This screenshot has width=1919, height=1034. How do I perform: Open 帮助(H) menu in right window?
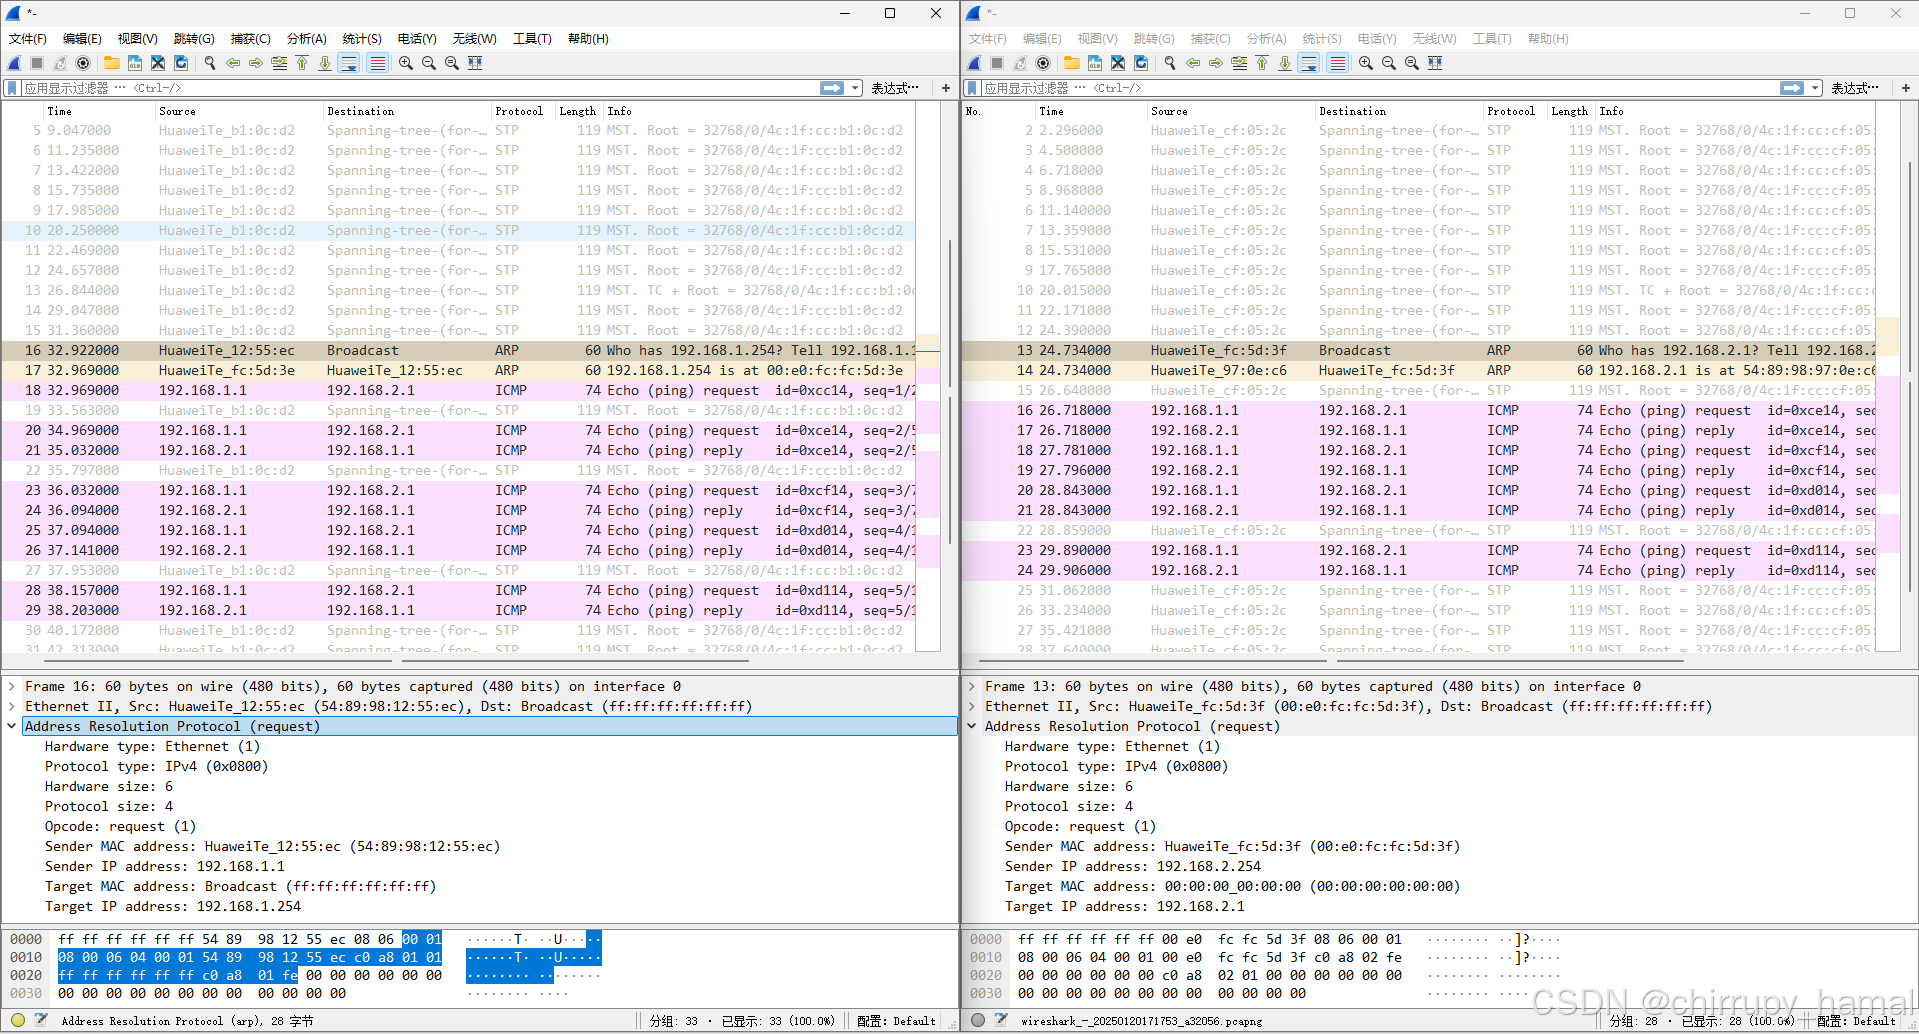point(1548,39)
